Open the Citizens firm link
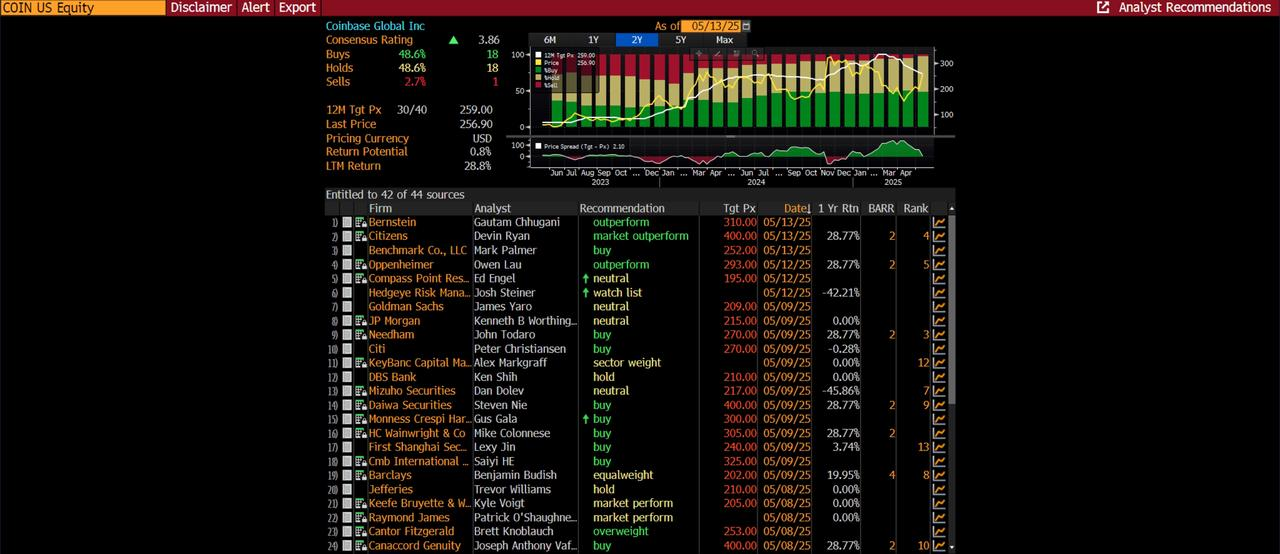This screenshot has height=554, width=1280. point(388,236)
